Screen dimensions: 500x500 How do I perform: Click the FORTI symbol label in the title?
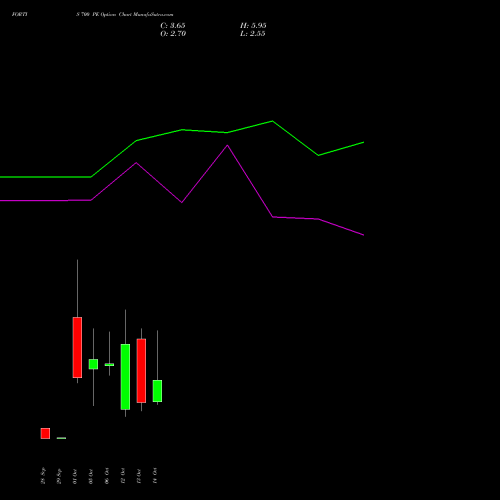(x=20, y=15)
